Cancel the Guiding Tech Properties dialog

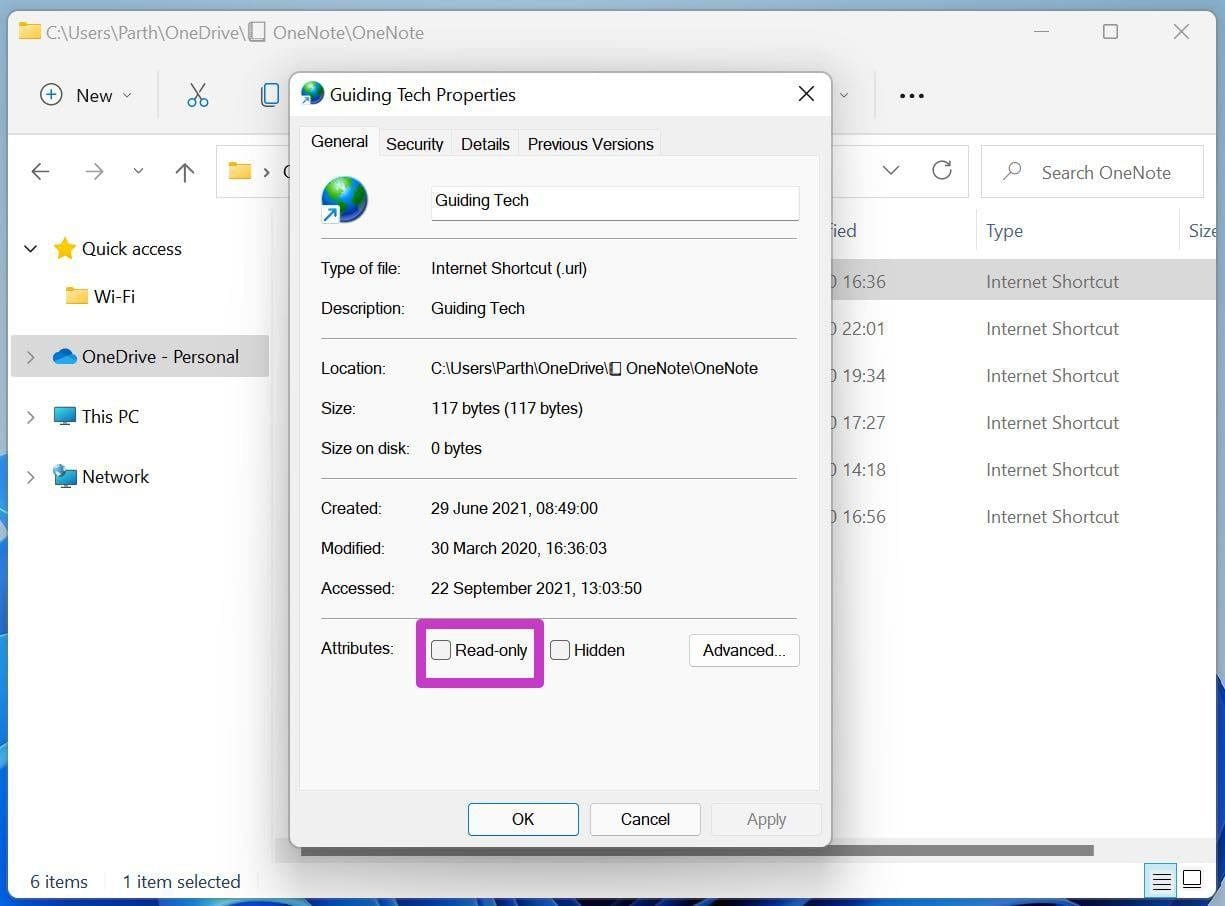645,819
